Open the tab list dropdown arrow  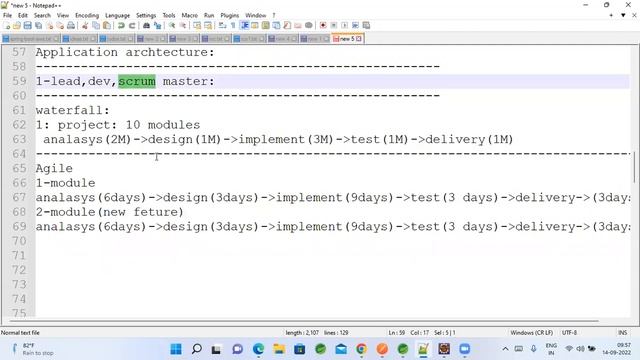623,16
